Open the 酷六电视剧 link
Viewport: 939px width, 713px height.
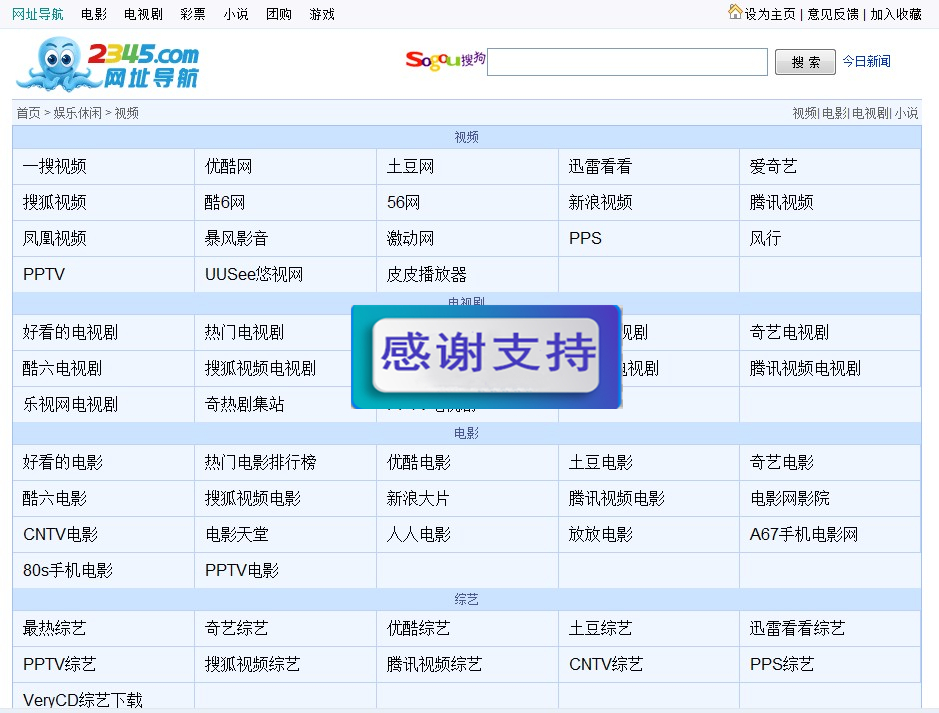(x=62, y=368)
